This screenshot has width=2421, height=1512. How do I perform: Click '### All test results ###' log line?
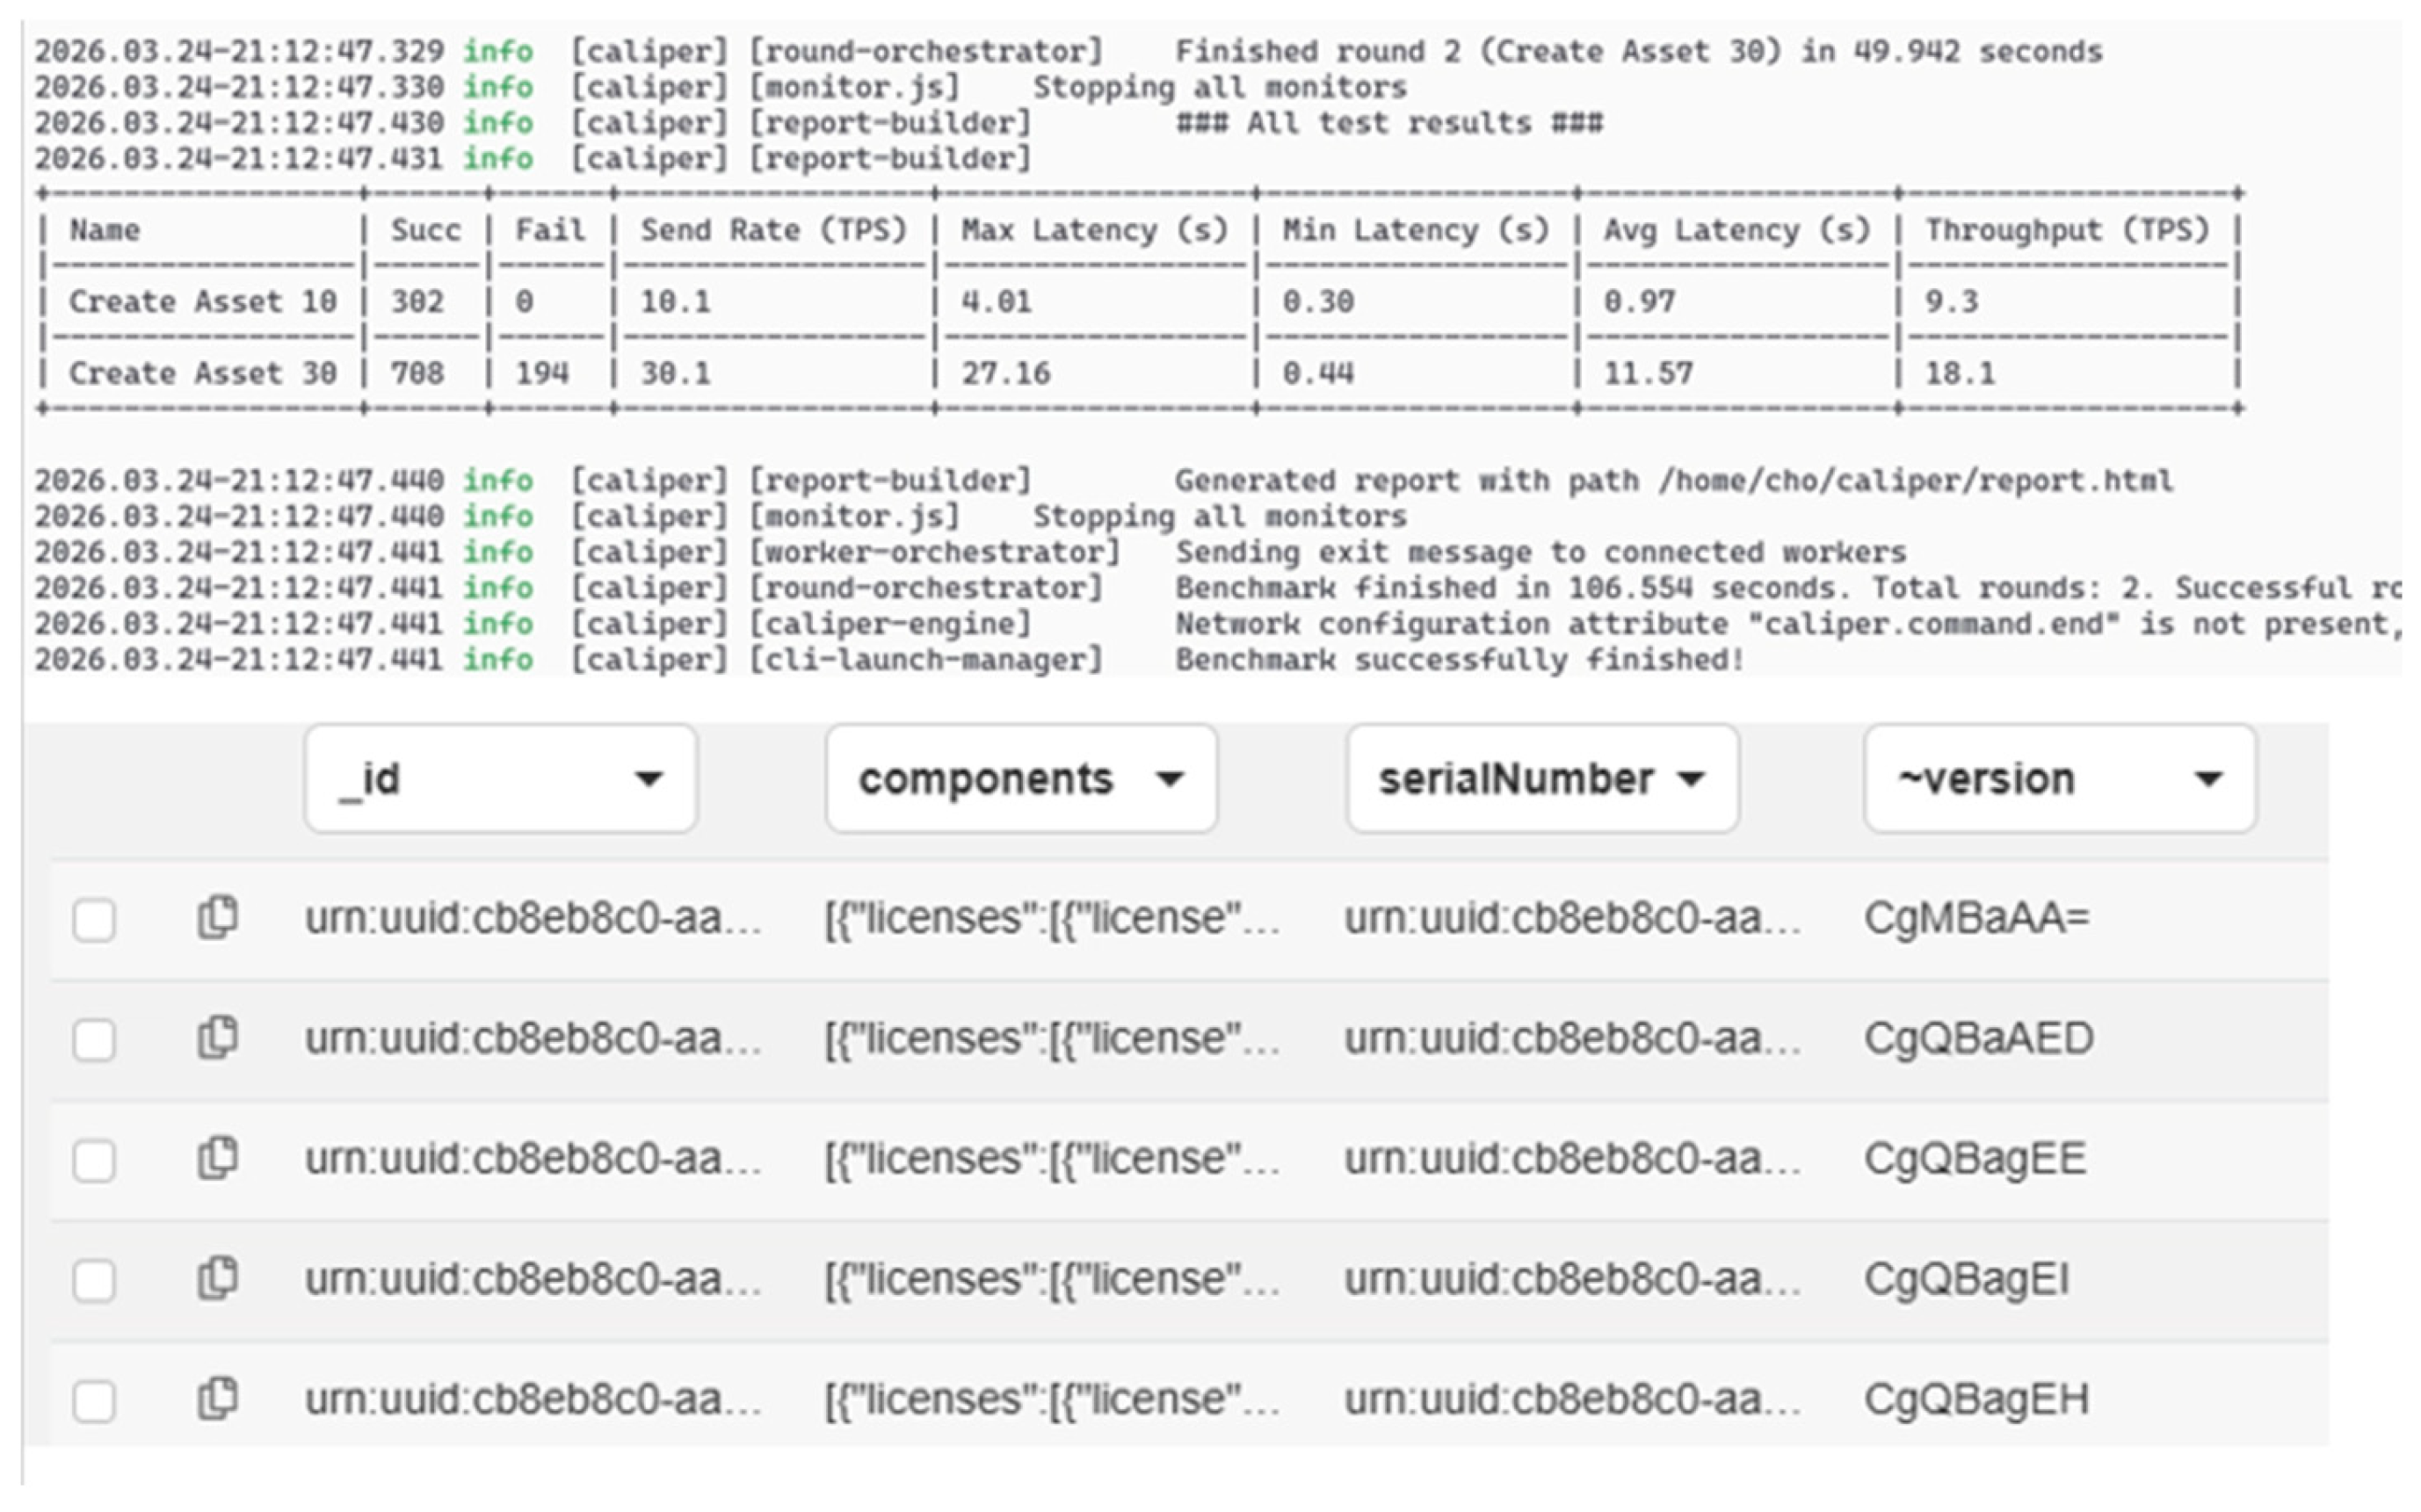point(1389,122)
